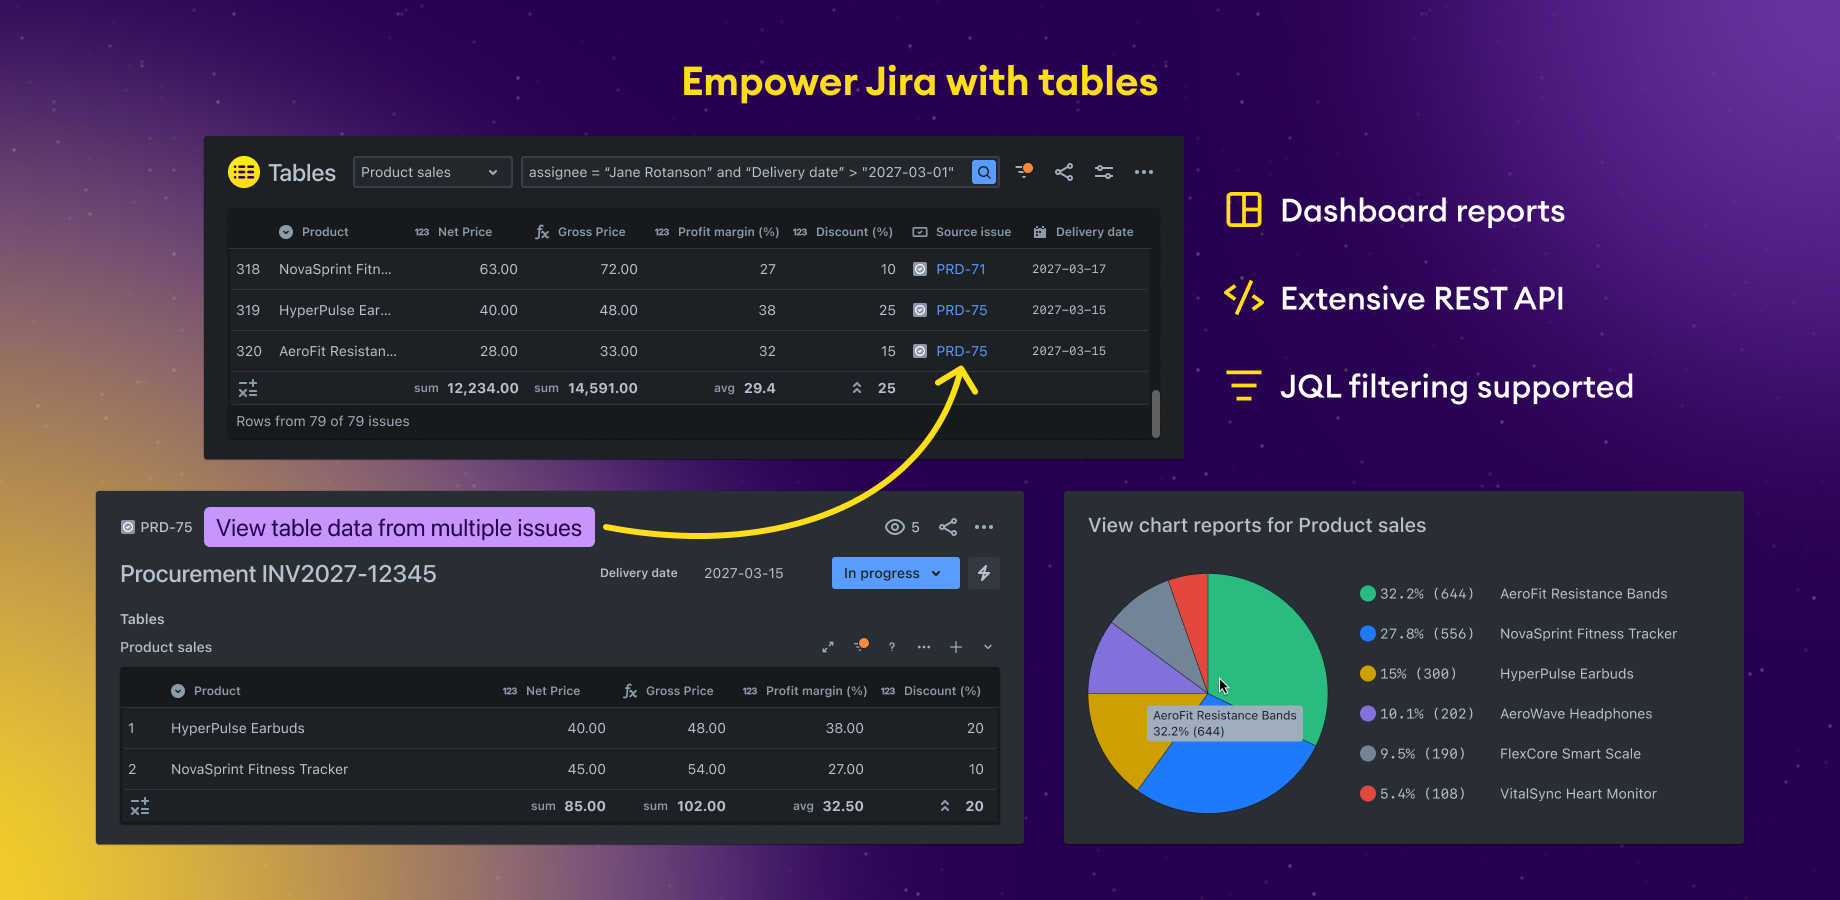Run the JQL search with magnifier button
The image size is (1840, 900).
click(984, 172)
